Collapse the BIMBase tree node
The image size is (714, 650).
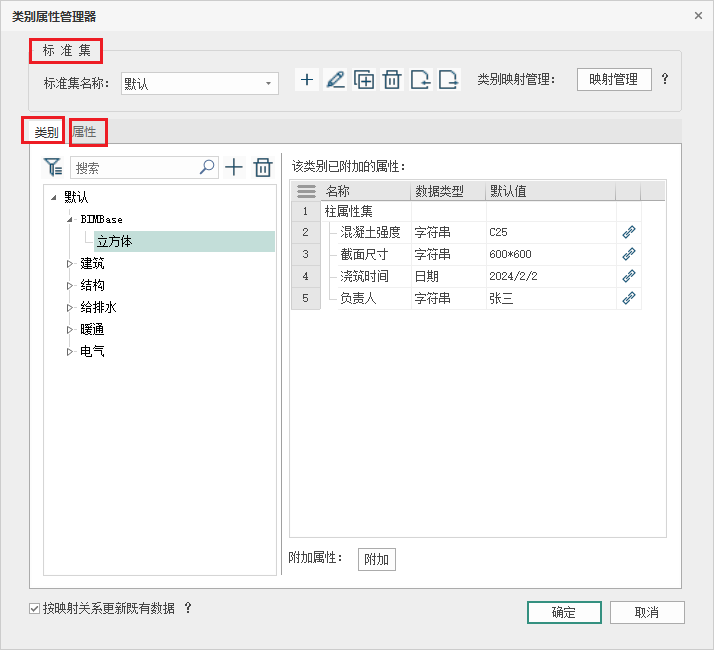click(70, 220)
